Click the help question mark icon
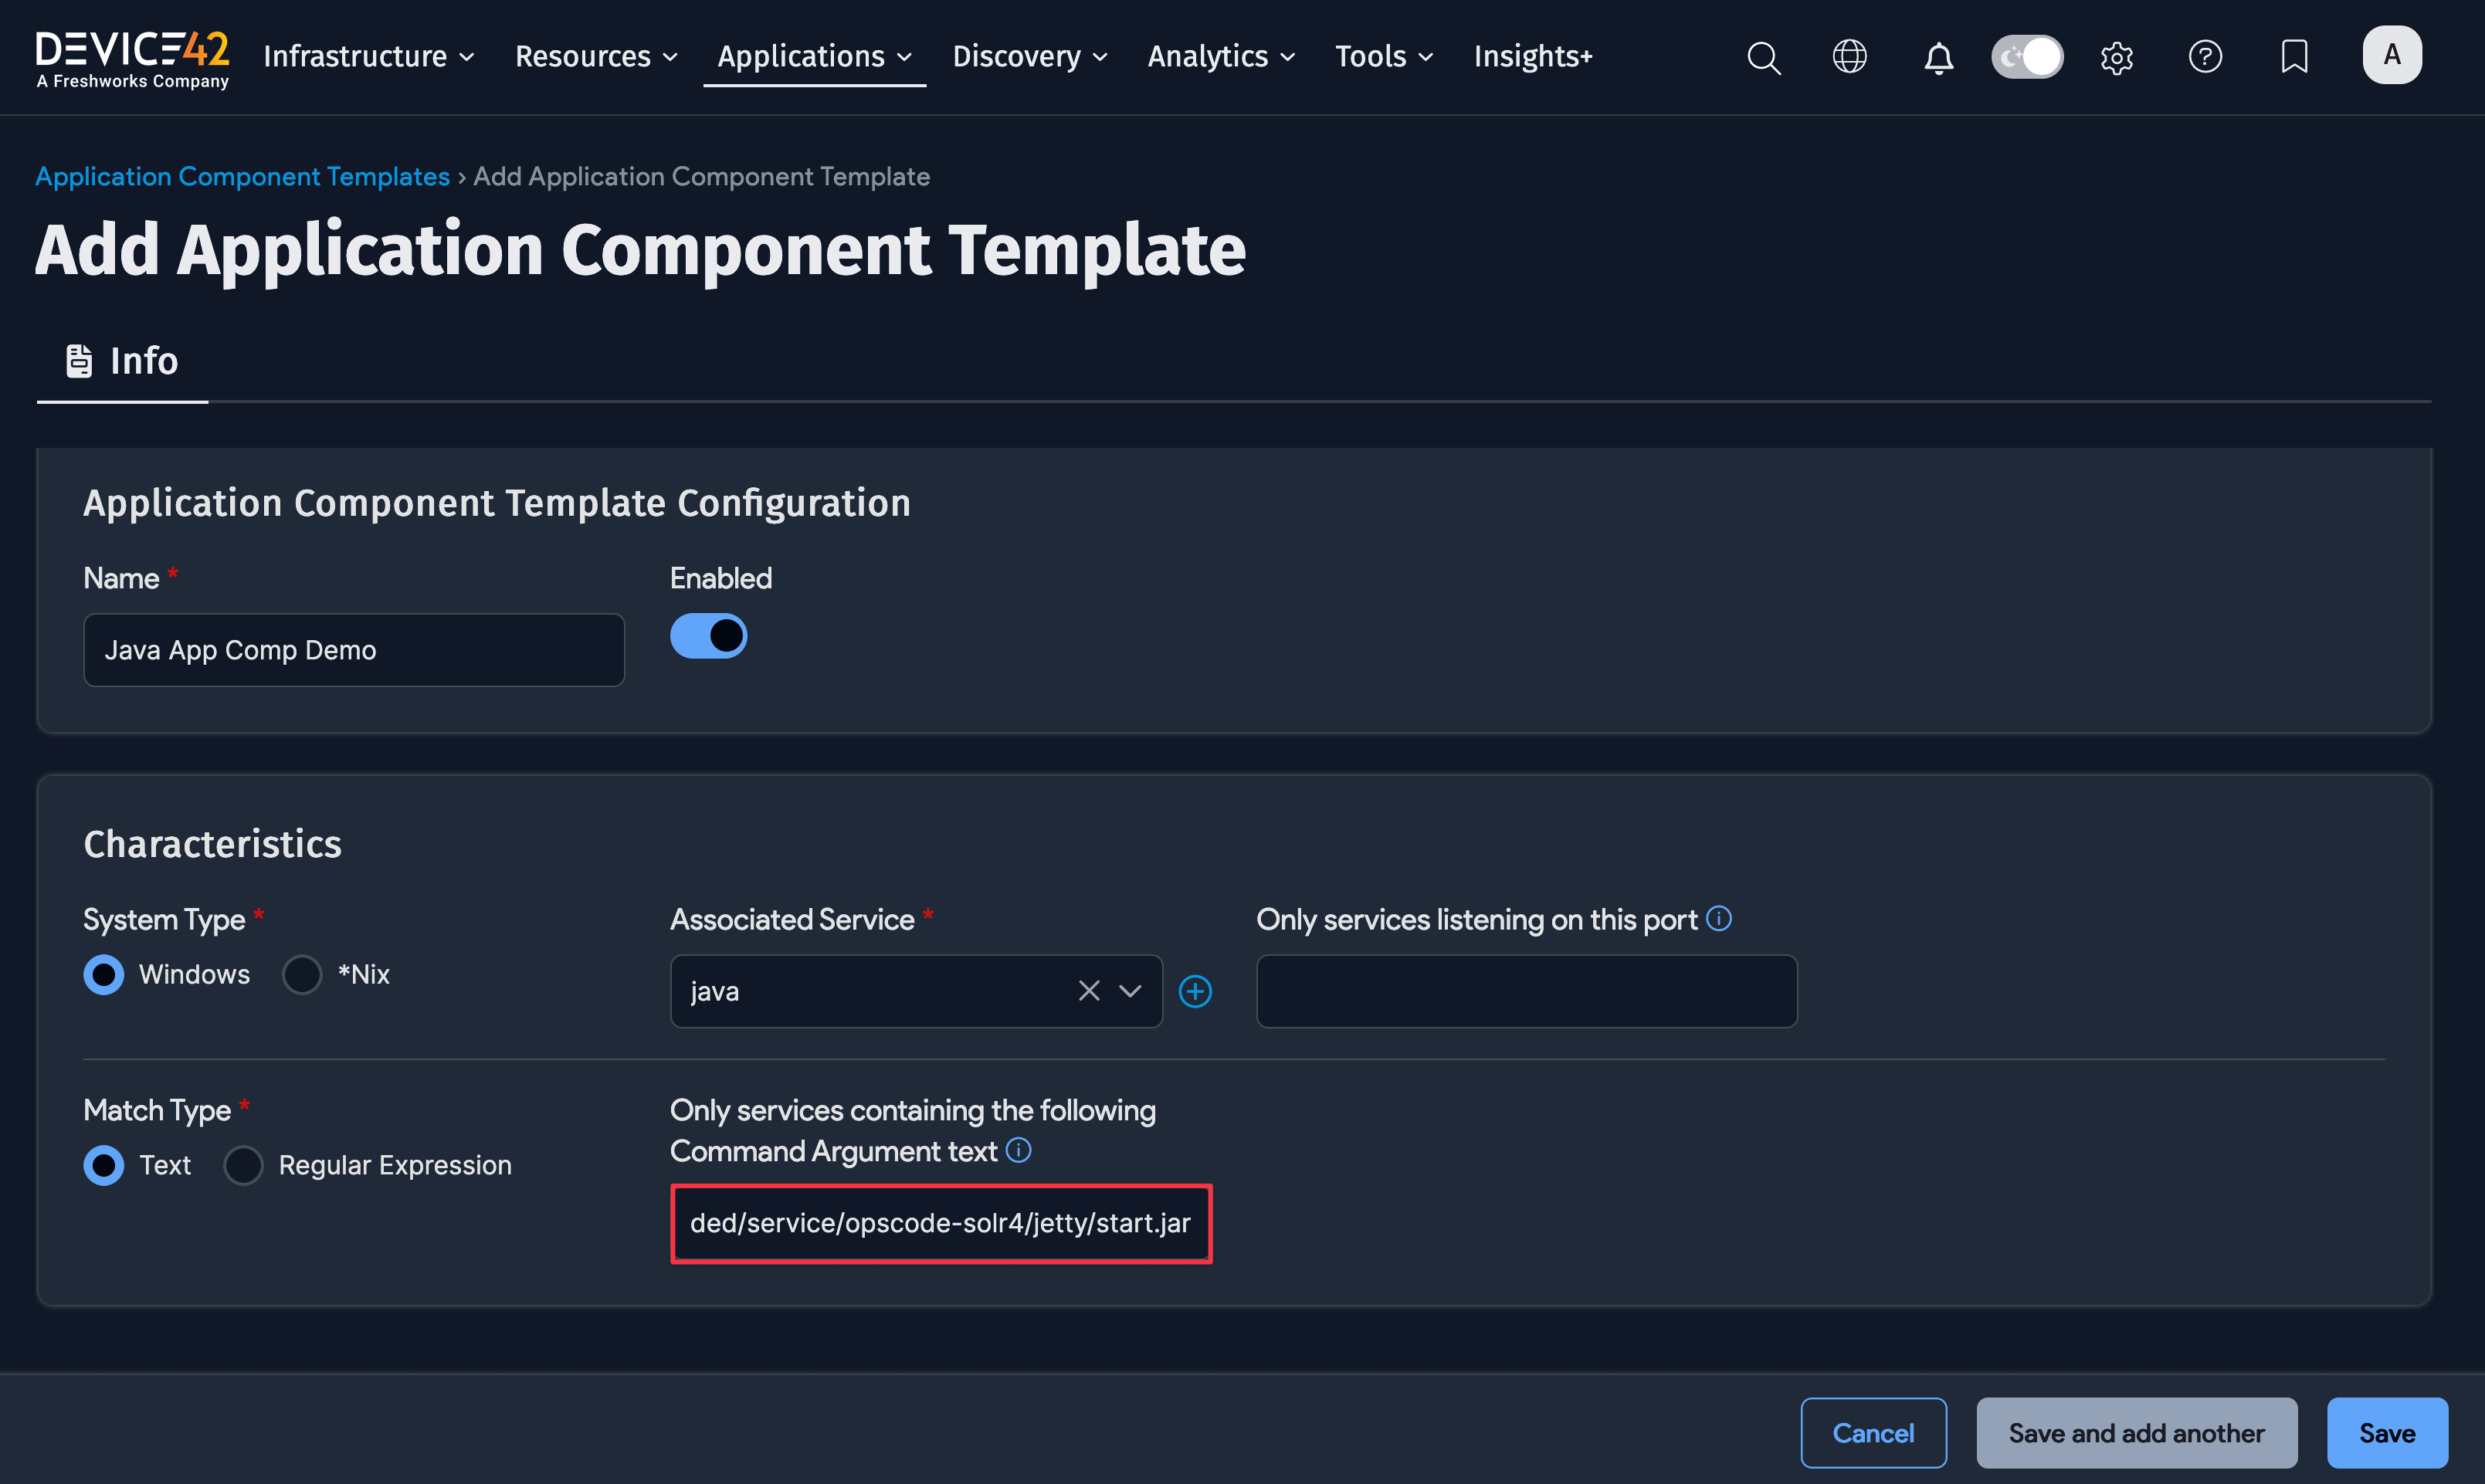 (2205, 57)
